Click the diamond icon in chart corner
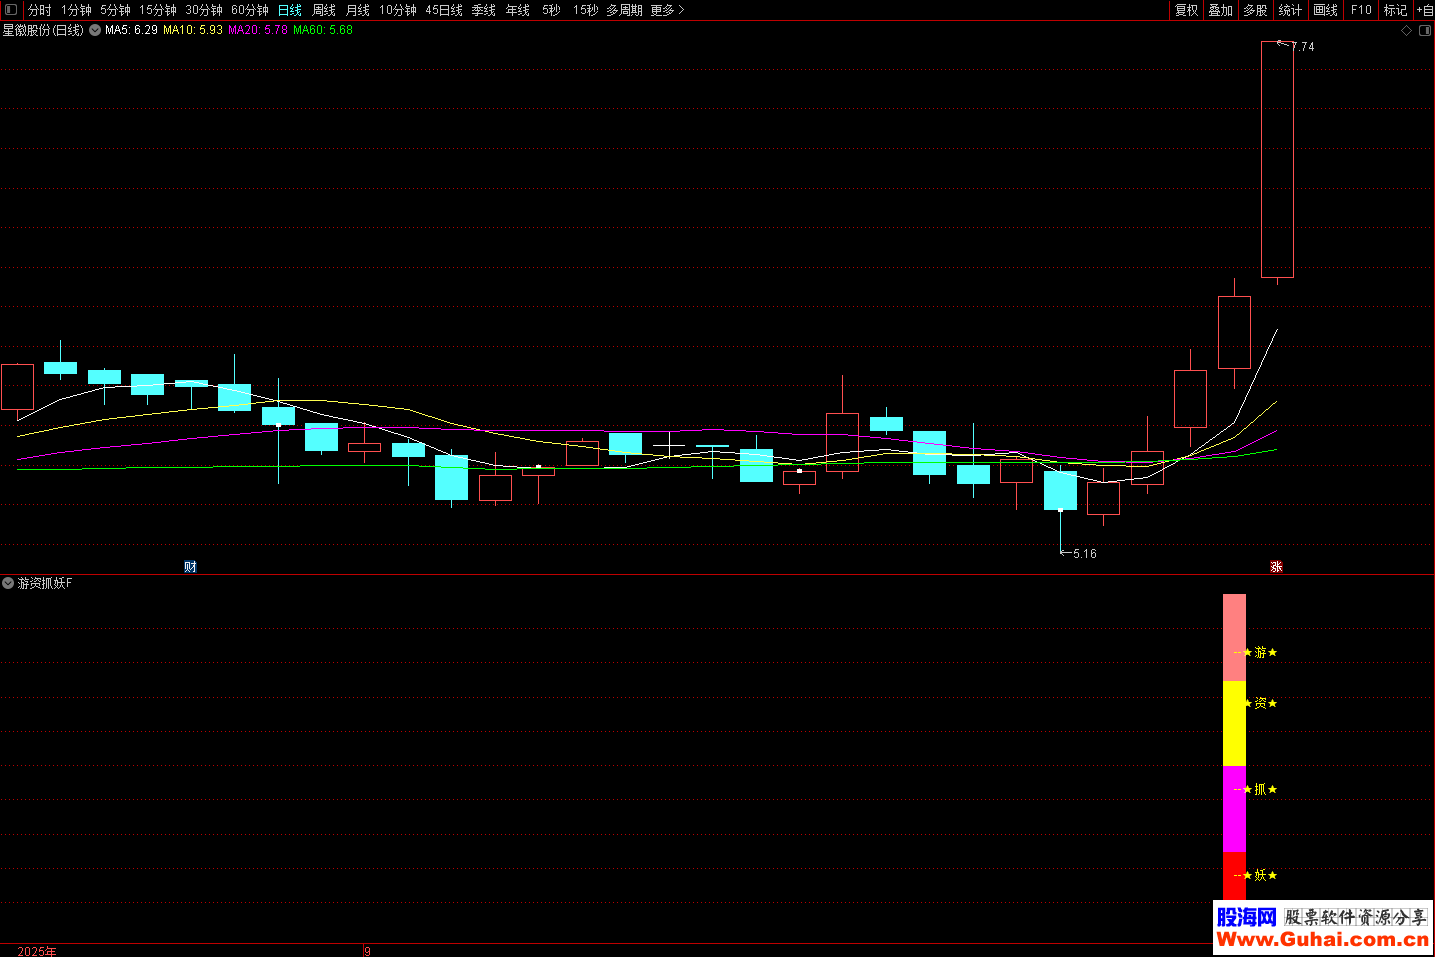 point(1406,31)
